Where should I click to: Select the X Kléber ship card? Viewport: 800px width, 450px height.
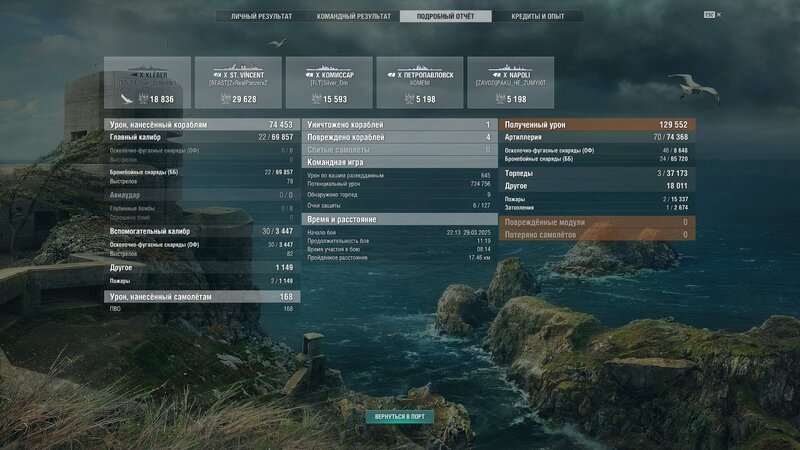[147, 82]
